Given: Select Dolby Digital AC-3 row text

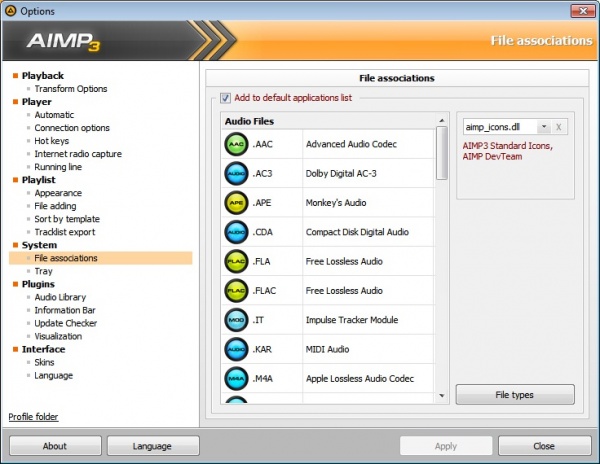Looking at the screenshot, I should (341, 173).
